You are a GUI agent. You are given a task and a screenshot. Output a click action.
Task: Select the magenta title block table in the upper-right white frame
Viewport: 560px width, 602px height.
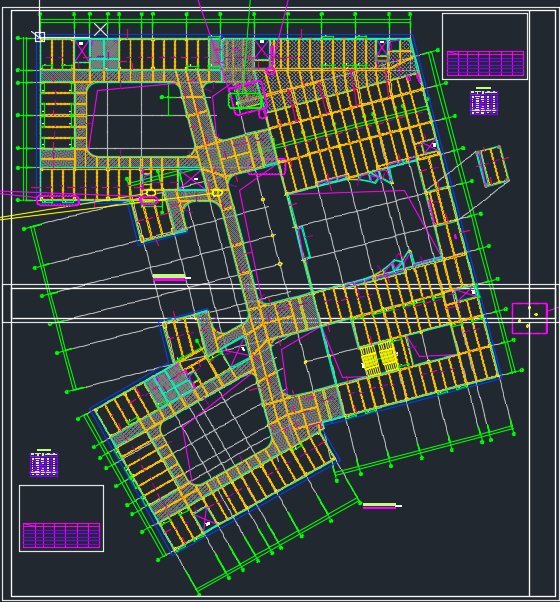click(x=485, y=63)
